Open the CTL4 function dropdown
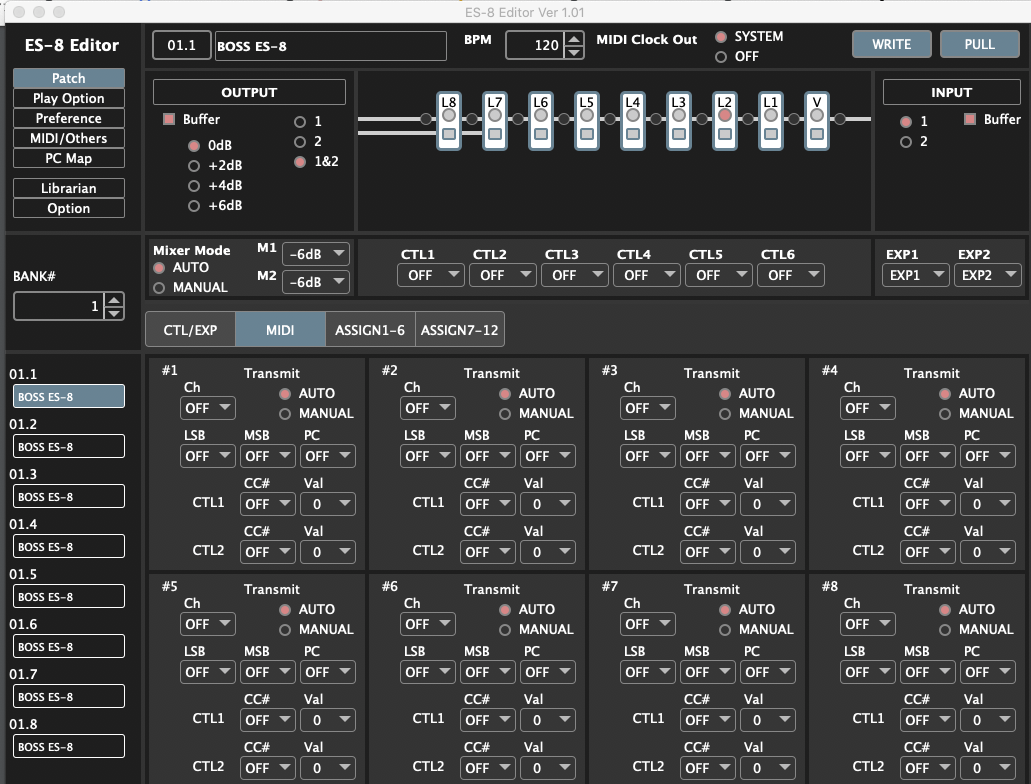Image resolution: width=1031 pixels, height=784 pixels. click(646, 275)
